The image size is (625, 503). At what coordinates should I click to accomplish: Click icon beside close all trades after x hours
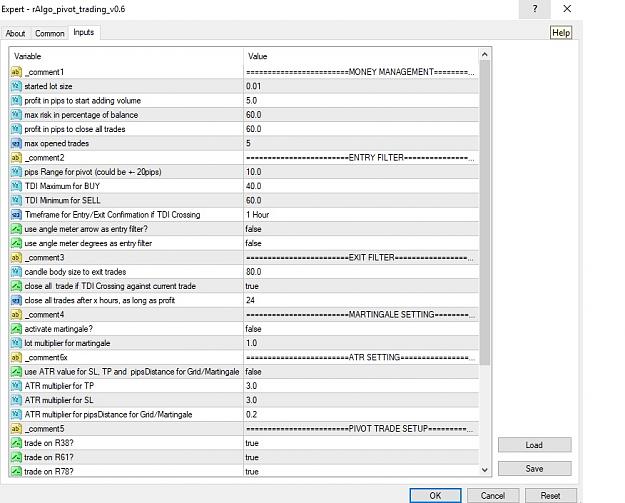click(16, 301)
